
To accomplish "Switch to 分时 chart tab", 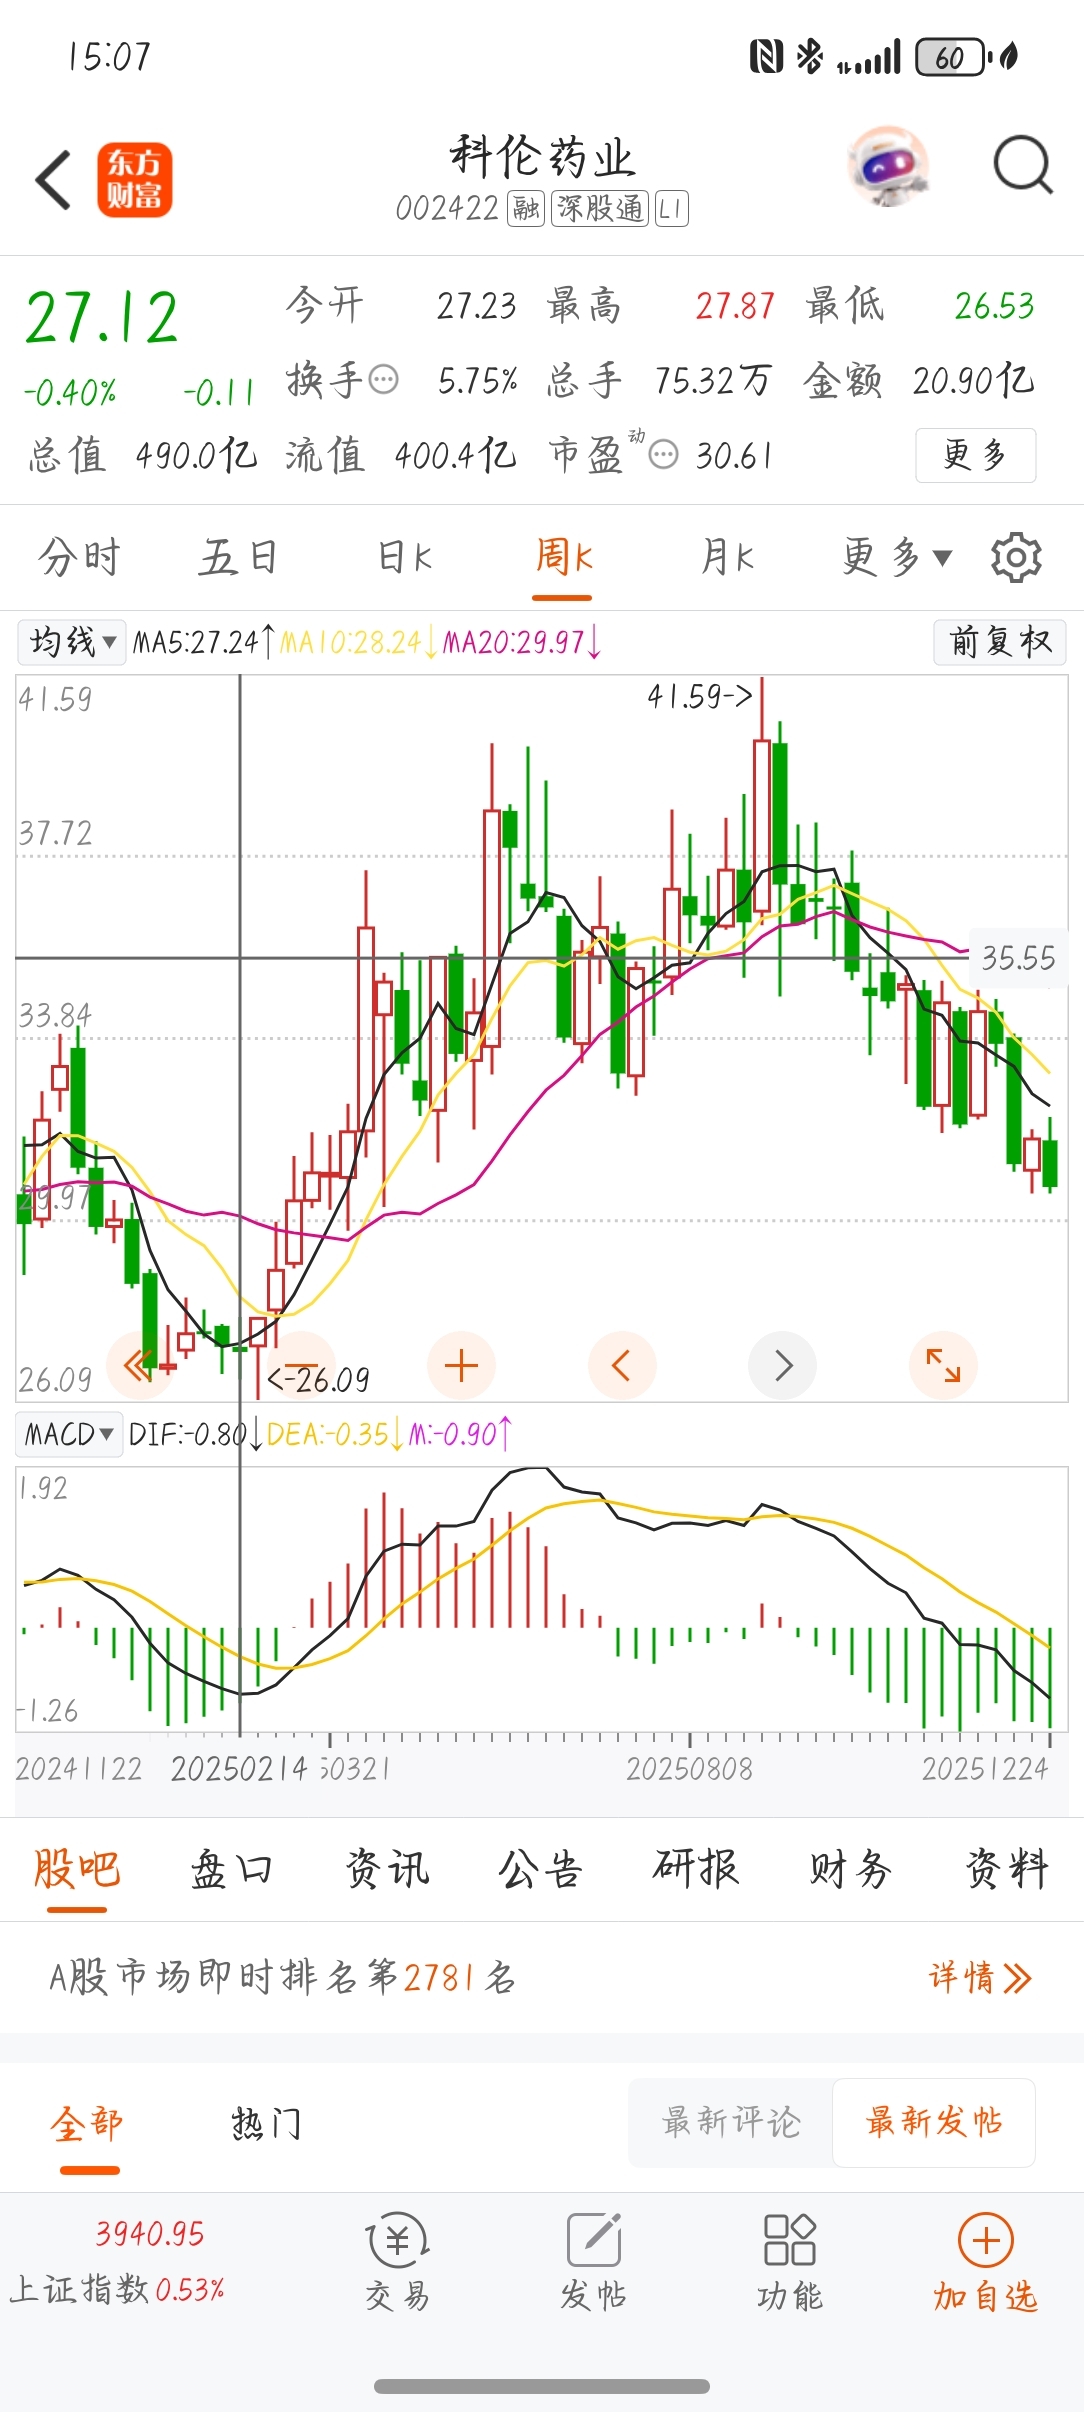I will (80, 557).
